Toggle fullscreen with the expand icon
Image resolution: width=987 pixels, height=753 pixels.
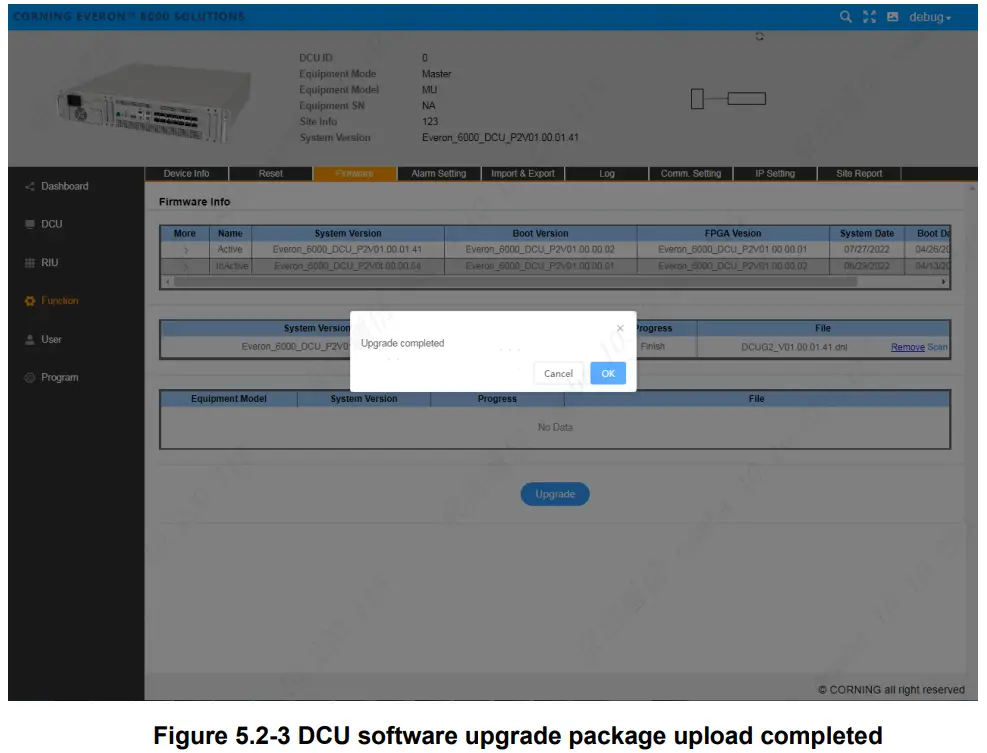(x=869, y=17)
